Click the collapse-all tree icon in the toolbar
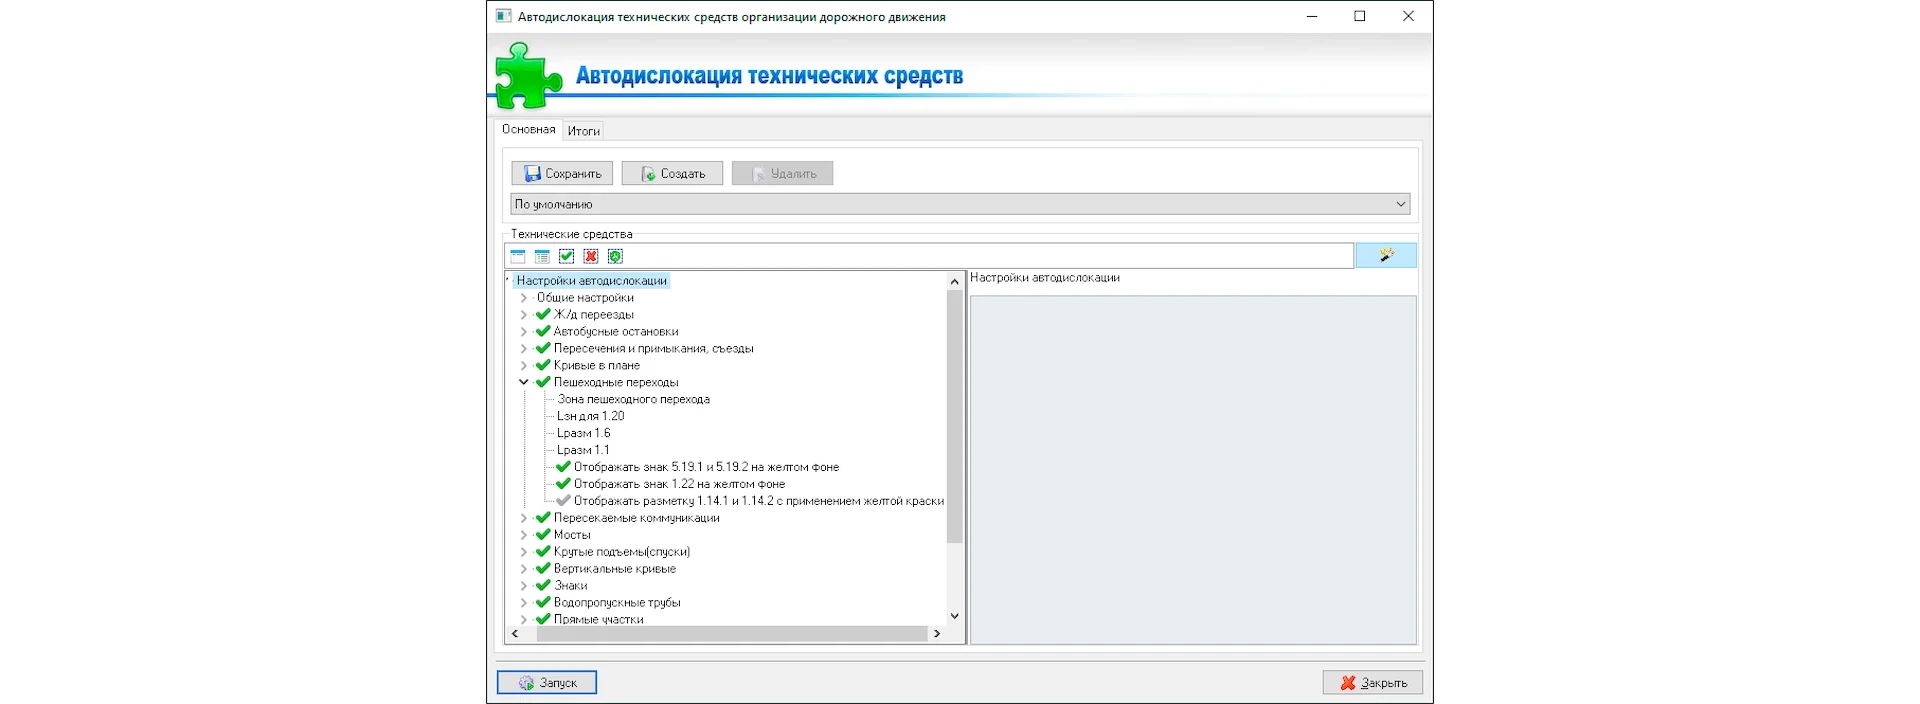This screenshot has width=1920, height=704. (x=518, y=257)
